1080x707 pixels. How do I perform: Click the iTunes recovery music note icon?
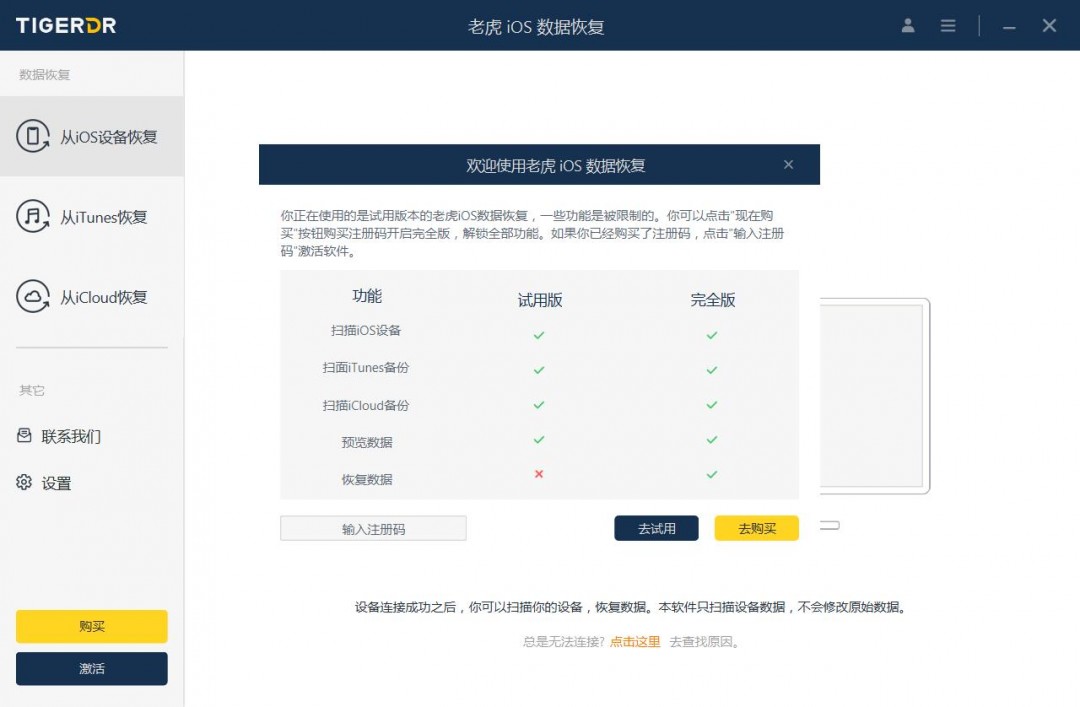pyautogui.click(x=33, y=216)
